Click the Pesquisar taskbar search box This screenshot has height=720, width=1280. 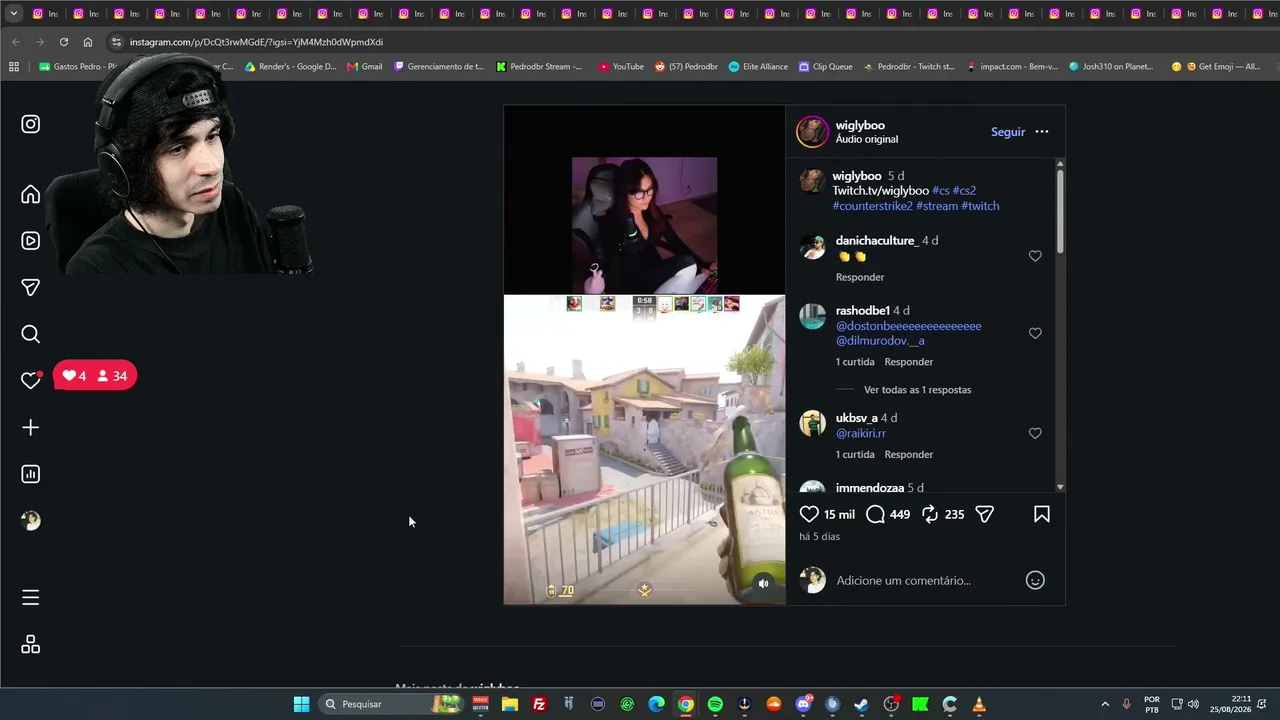pos(392,704)
